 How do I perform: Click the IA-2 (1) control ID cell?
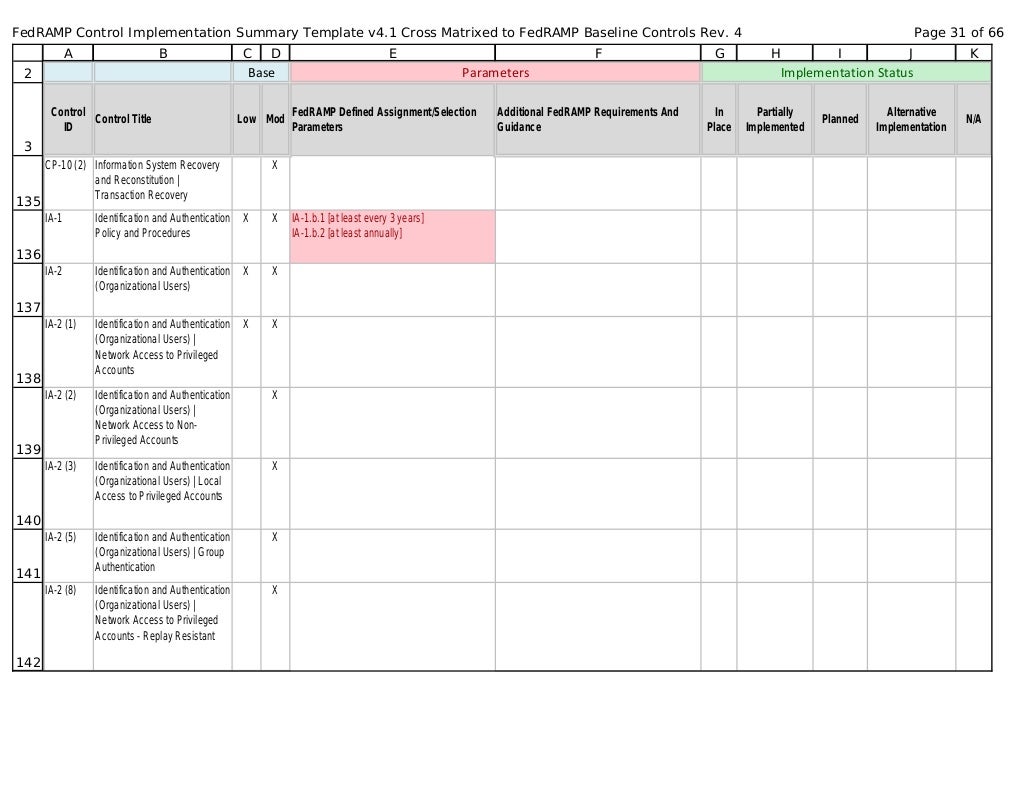pos(68,352)
